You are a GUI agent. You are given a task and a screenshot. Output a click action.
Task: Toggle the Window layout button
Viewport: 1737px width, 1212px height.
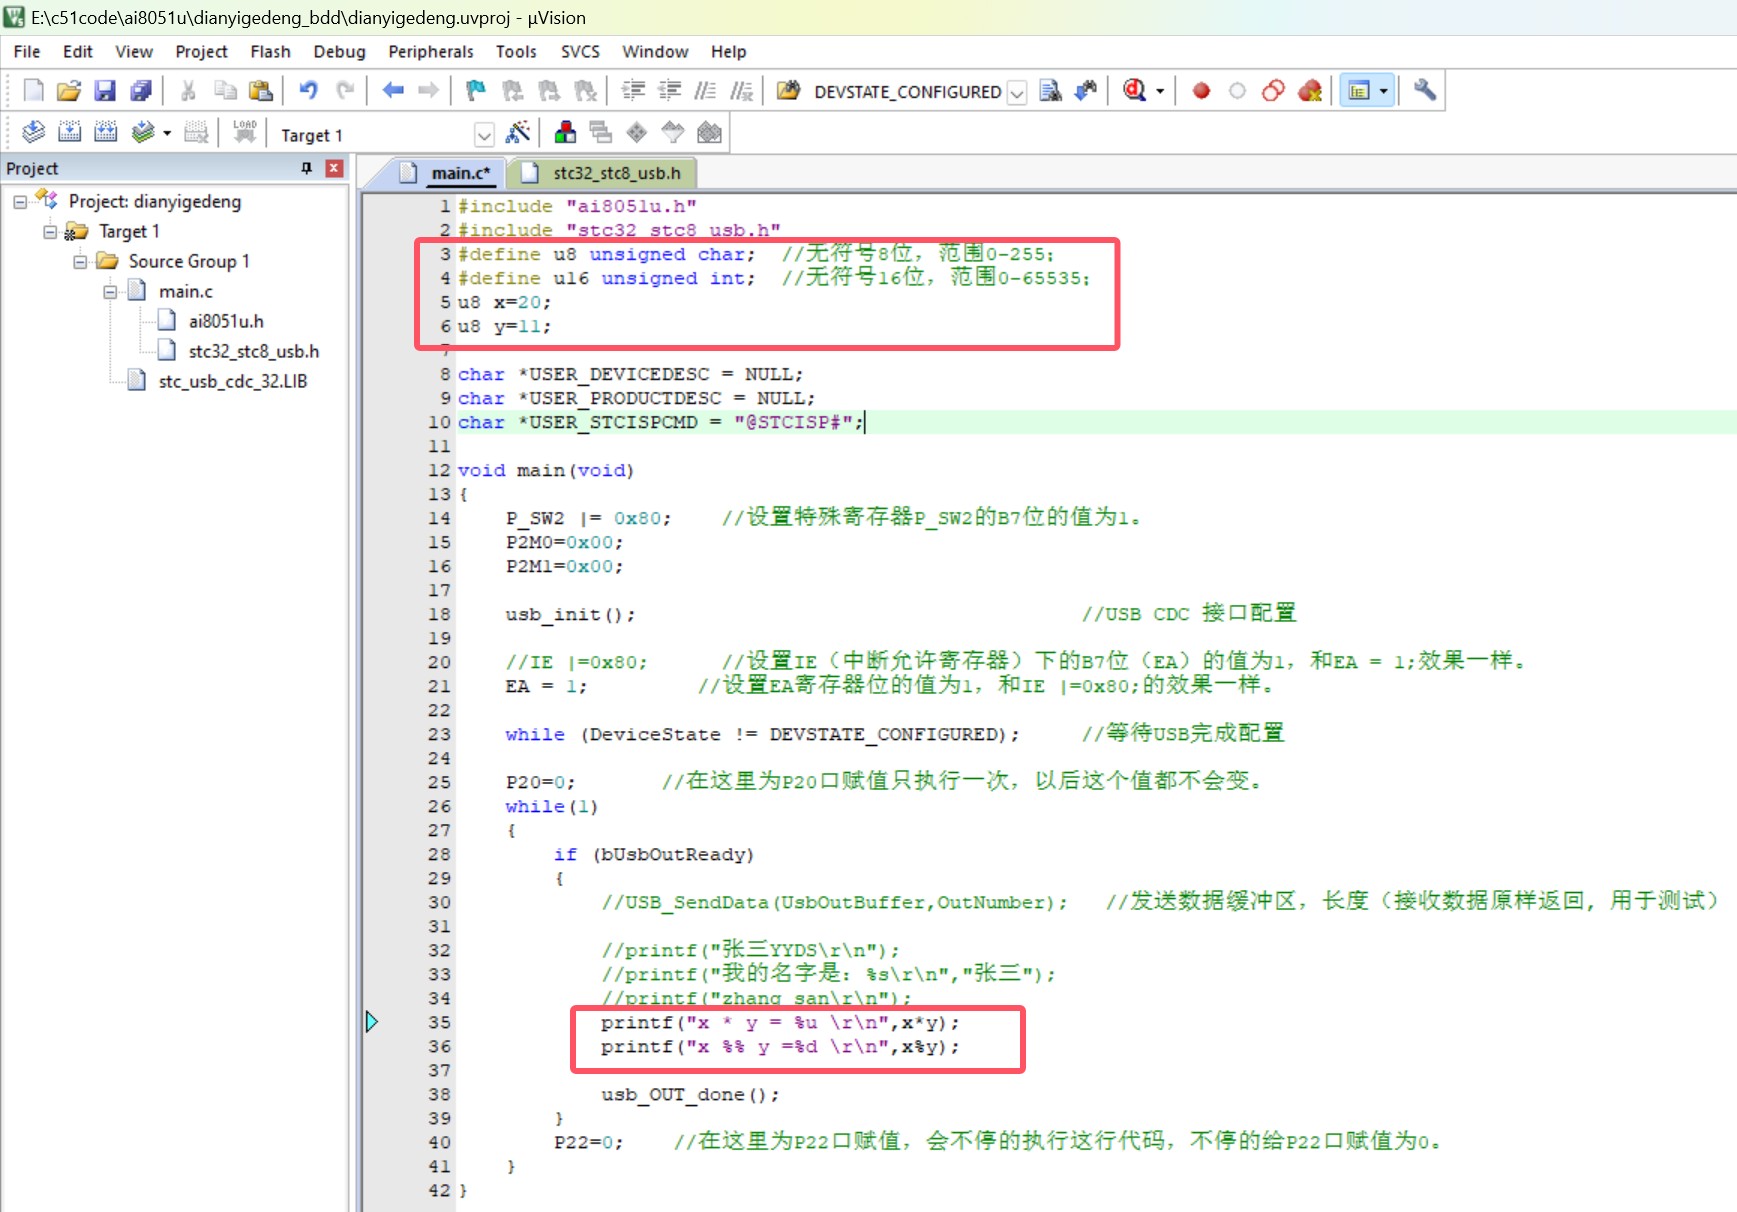click(1359, 91)
